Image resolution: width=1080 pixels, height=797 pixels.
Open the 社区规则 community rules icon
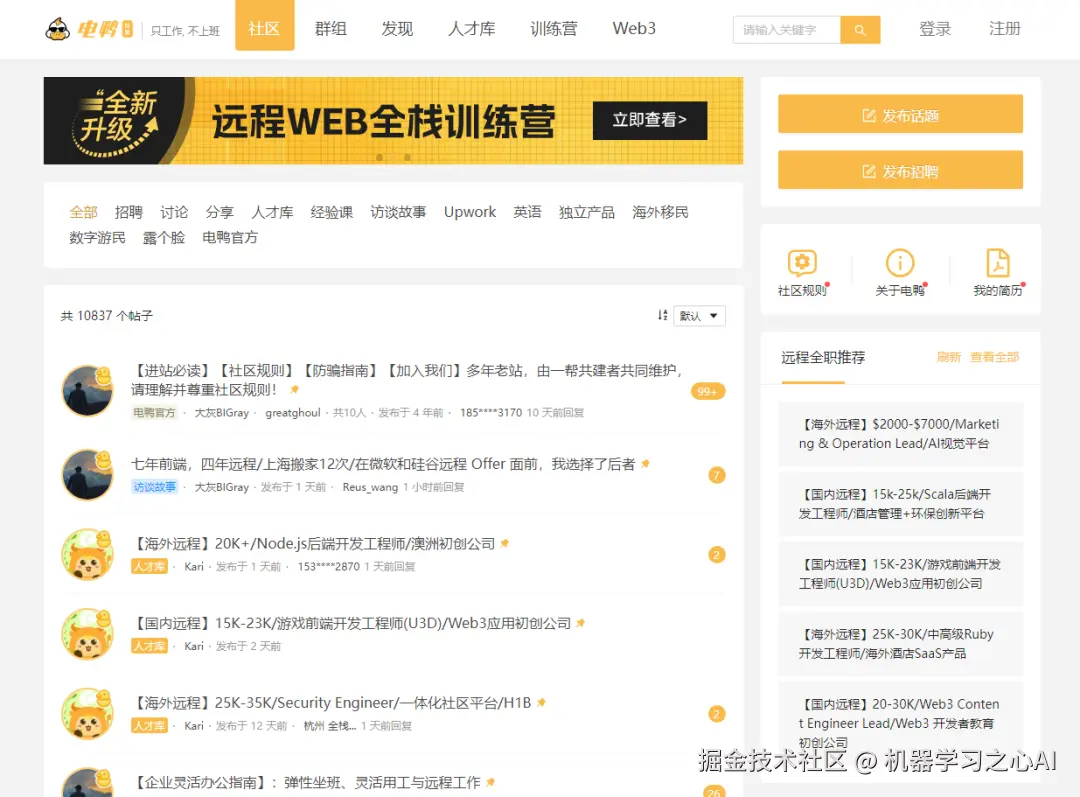[x=803, y=263]
